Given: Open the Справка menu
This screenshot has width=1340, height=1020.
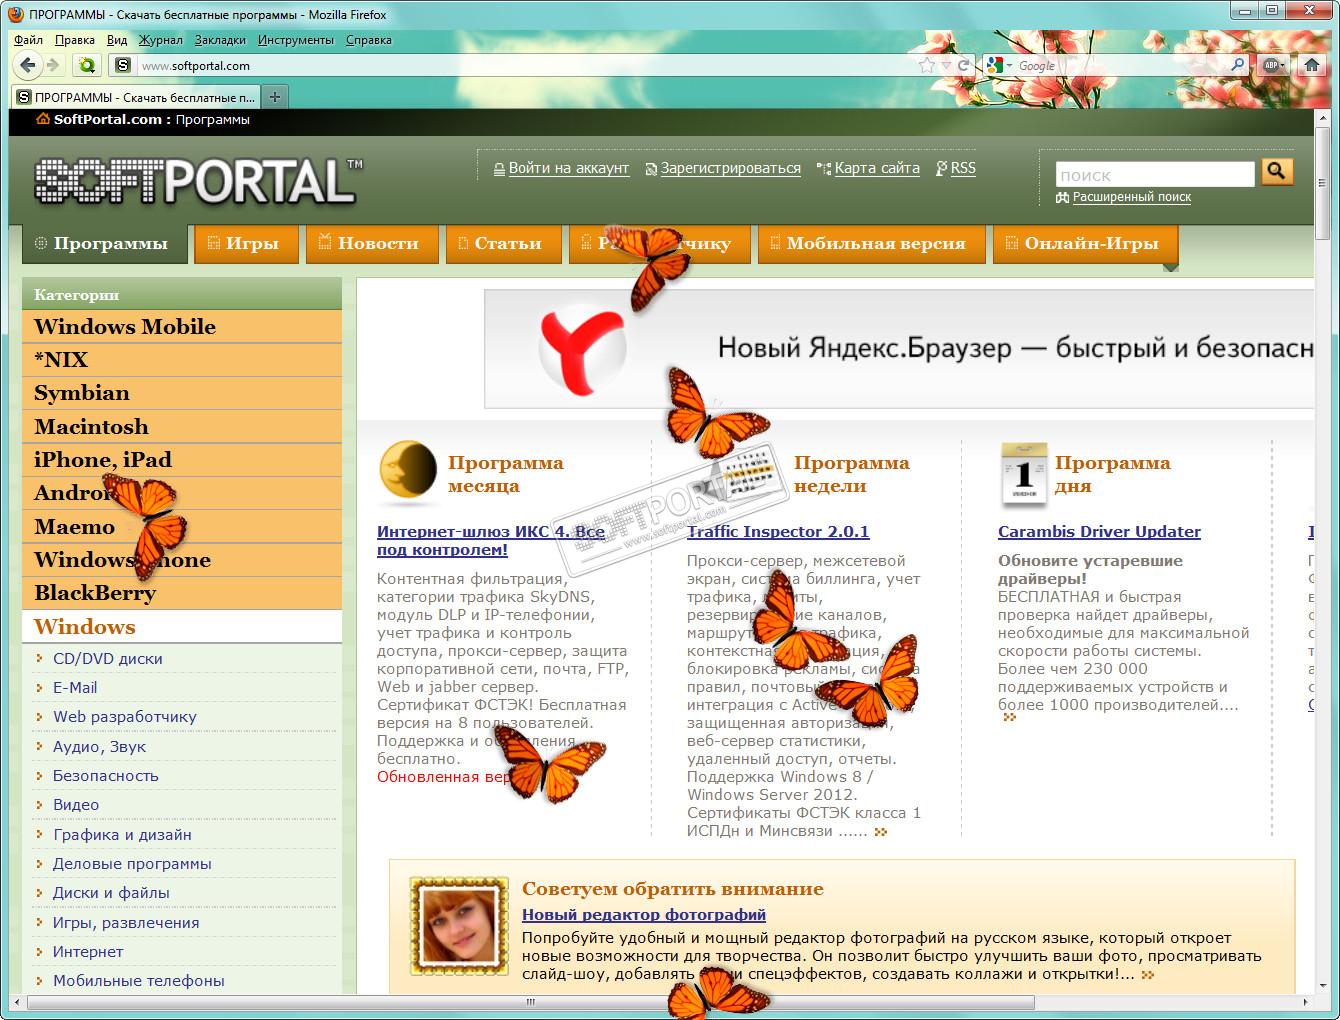Looking at the screenshot, I should pos(369,40).
